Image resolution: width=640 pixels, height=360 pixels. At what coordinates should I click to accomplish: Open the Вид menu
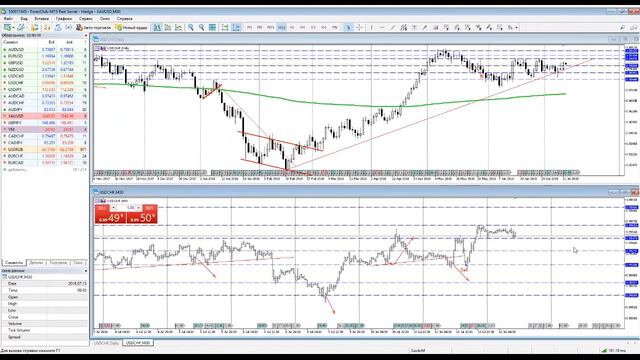24,18
